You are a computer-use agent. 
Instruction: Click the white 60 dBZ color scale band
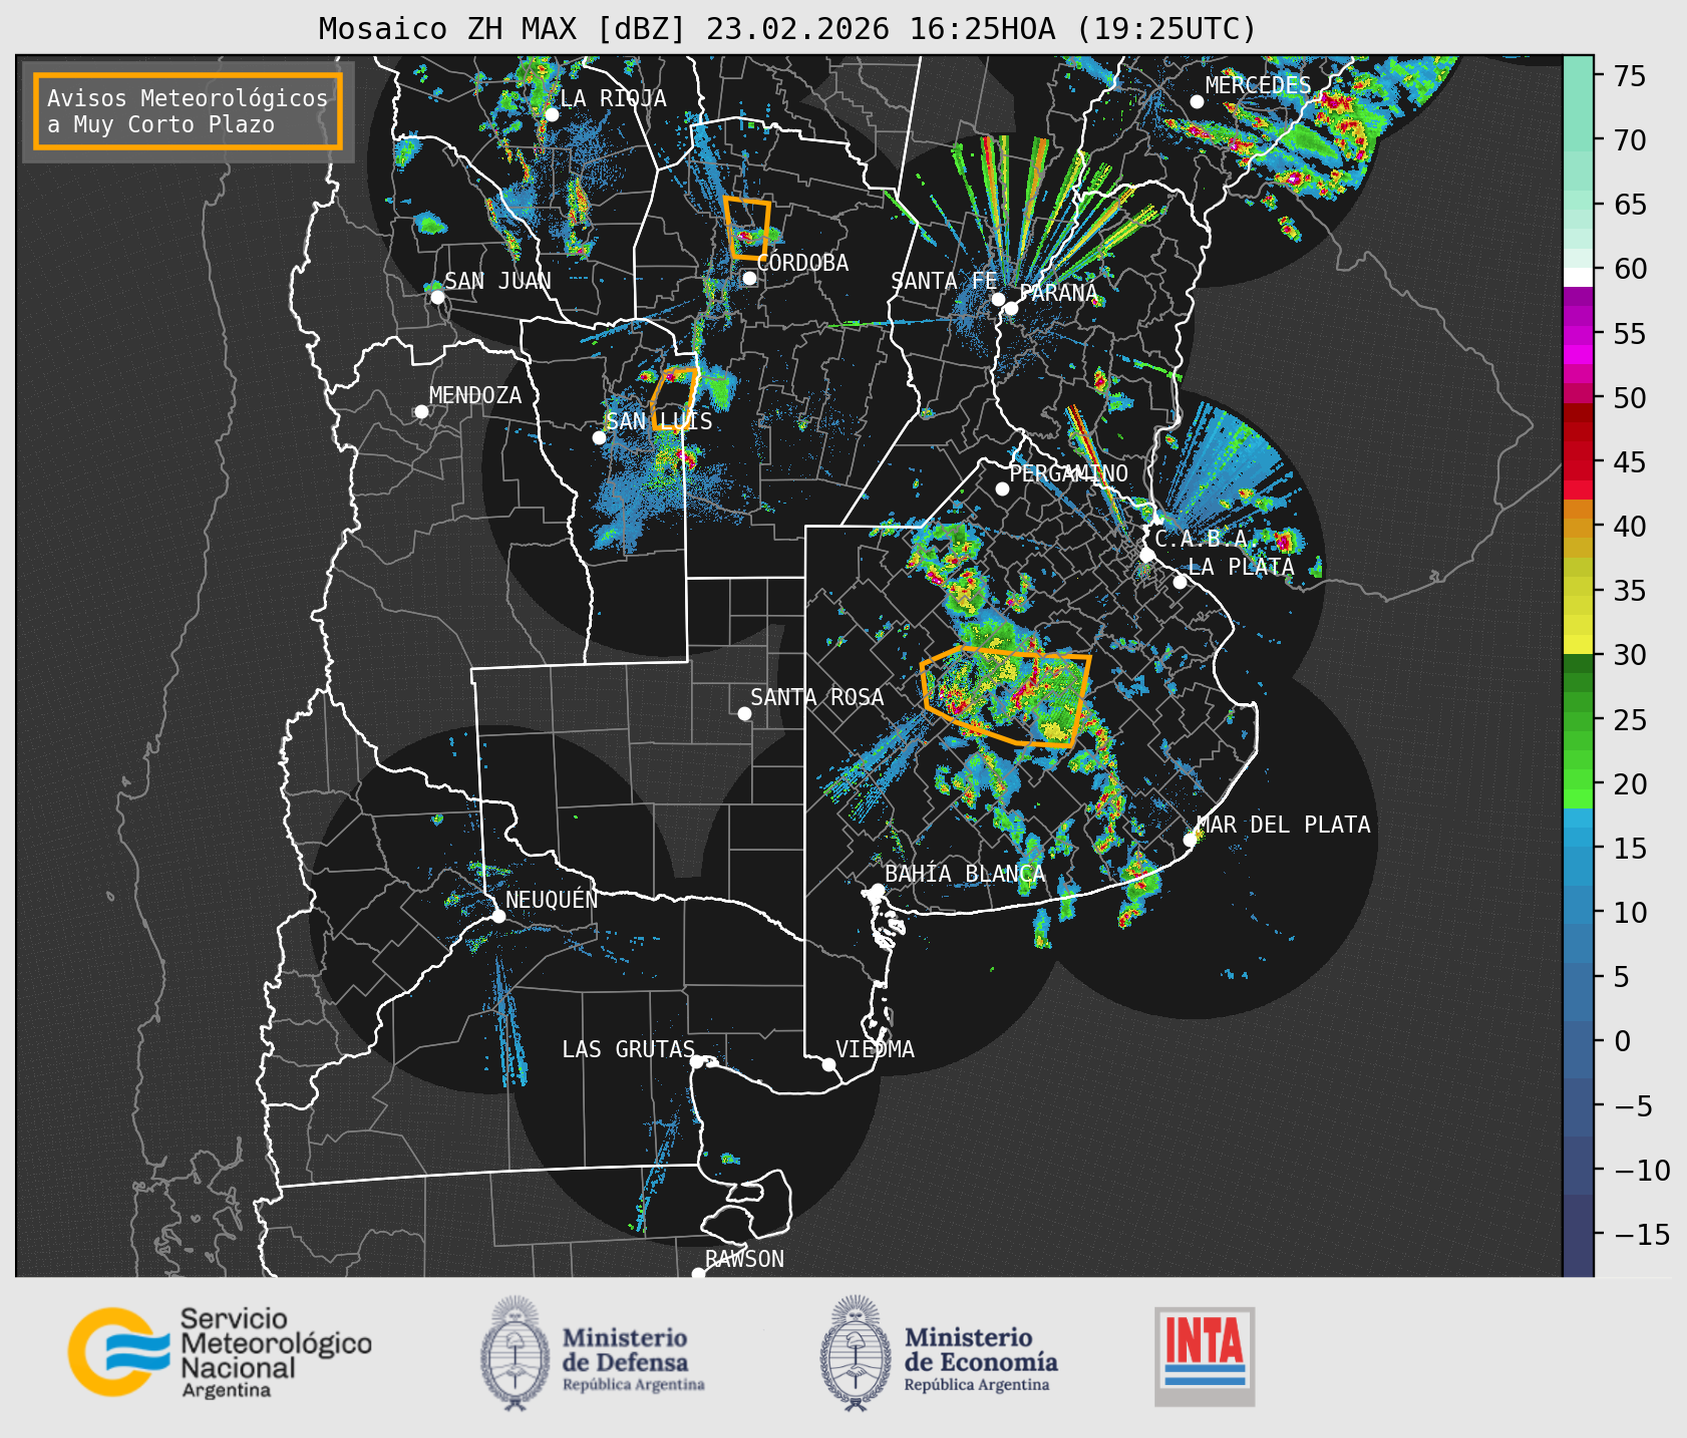(1578, 277)
